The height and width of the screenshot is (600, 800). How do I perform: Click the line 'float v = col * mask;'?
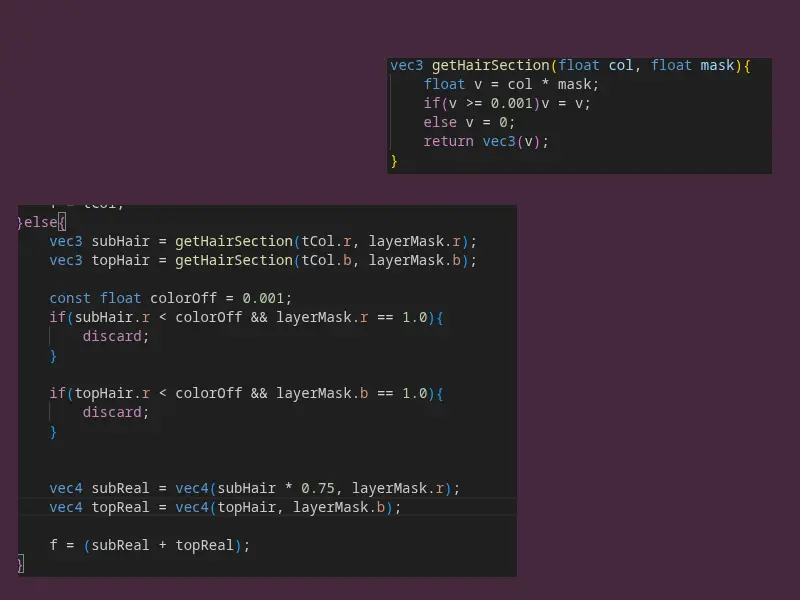click(x=511, y=84)
